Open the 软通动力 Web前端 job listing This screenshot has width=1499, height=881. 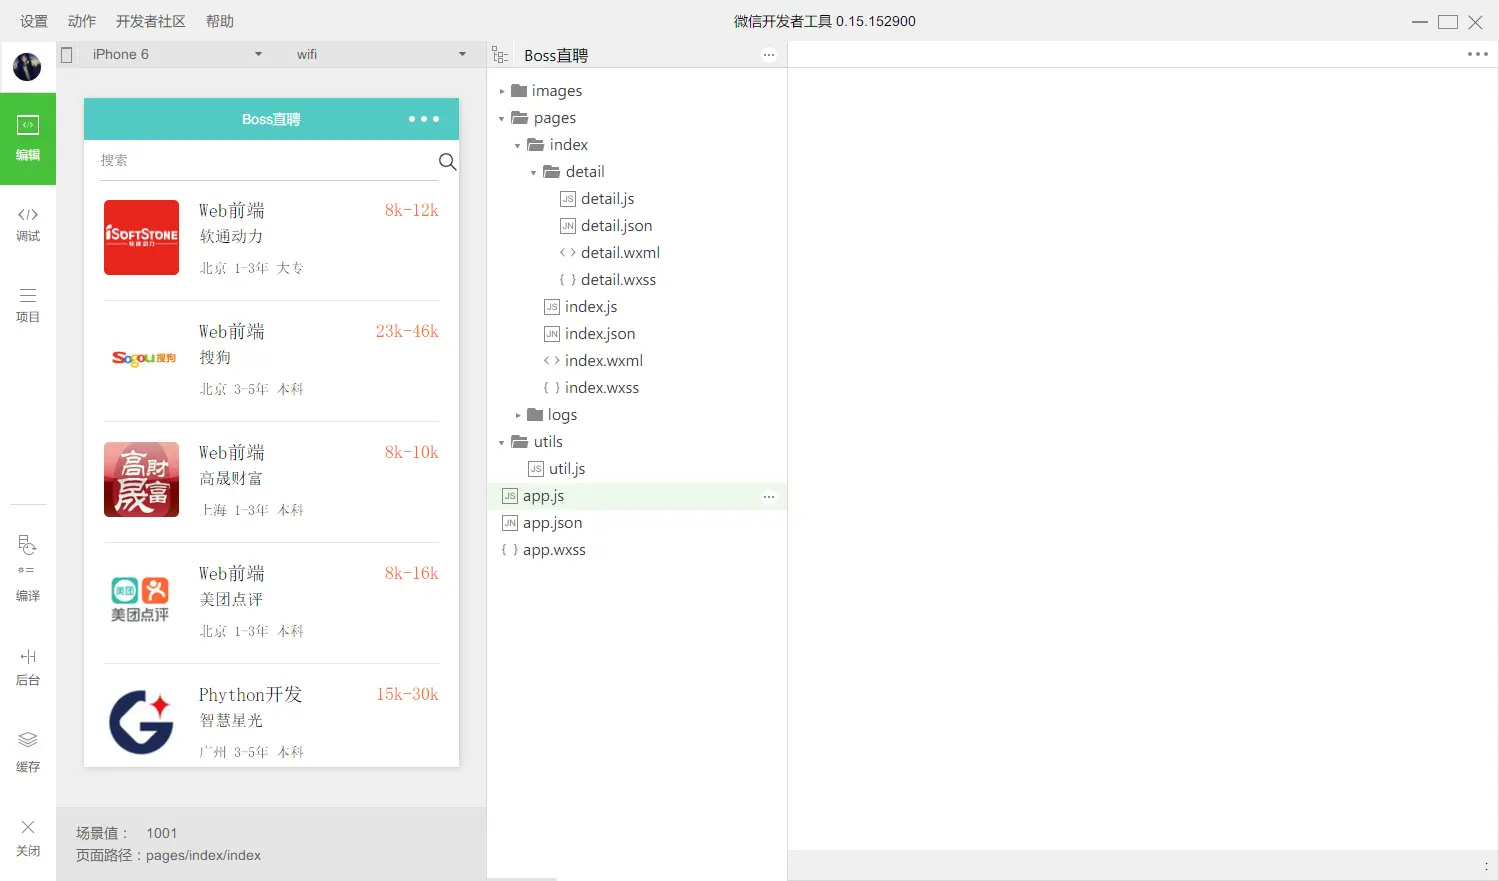(271, 240)
